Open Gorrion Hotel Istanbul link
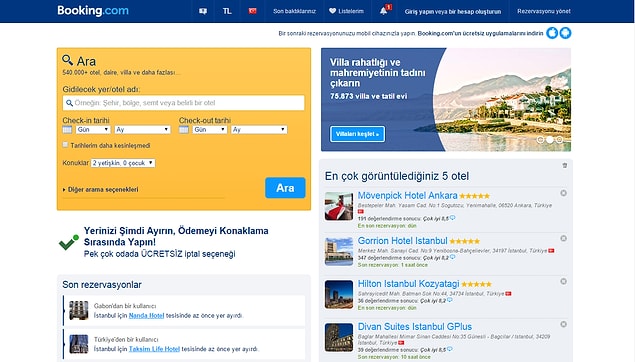Screen dimensions: 635x362 click(403, 241)
